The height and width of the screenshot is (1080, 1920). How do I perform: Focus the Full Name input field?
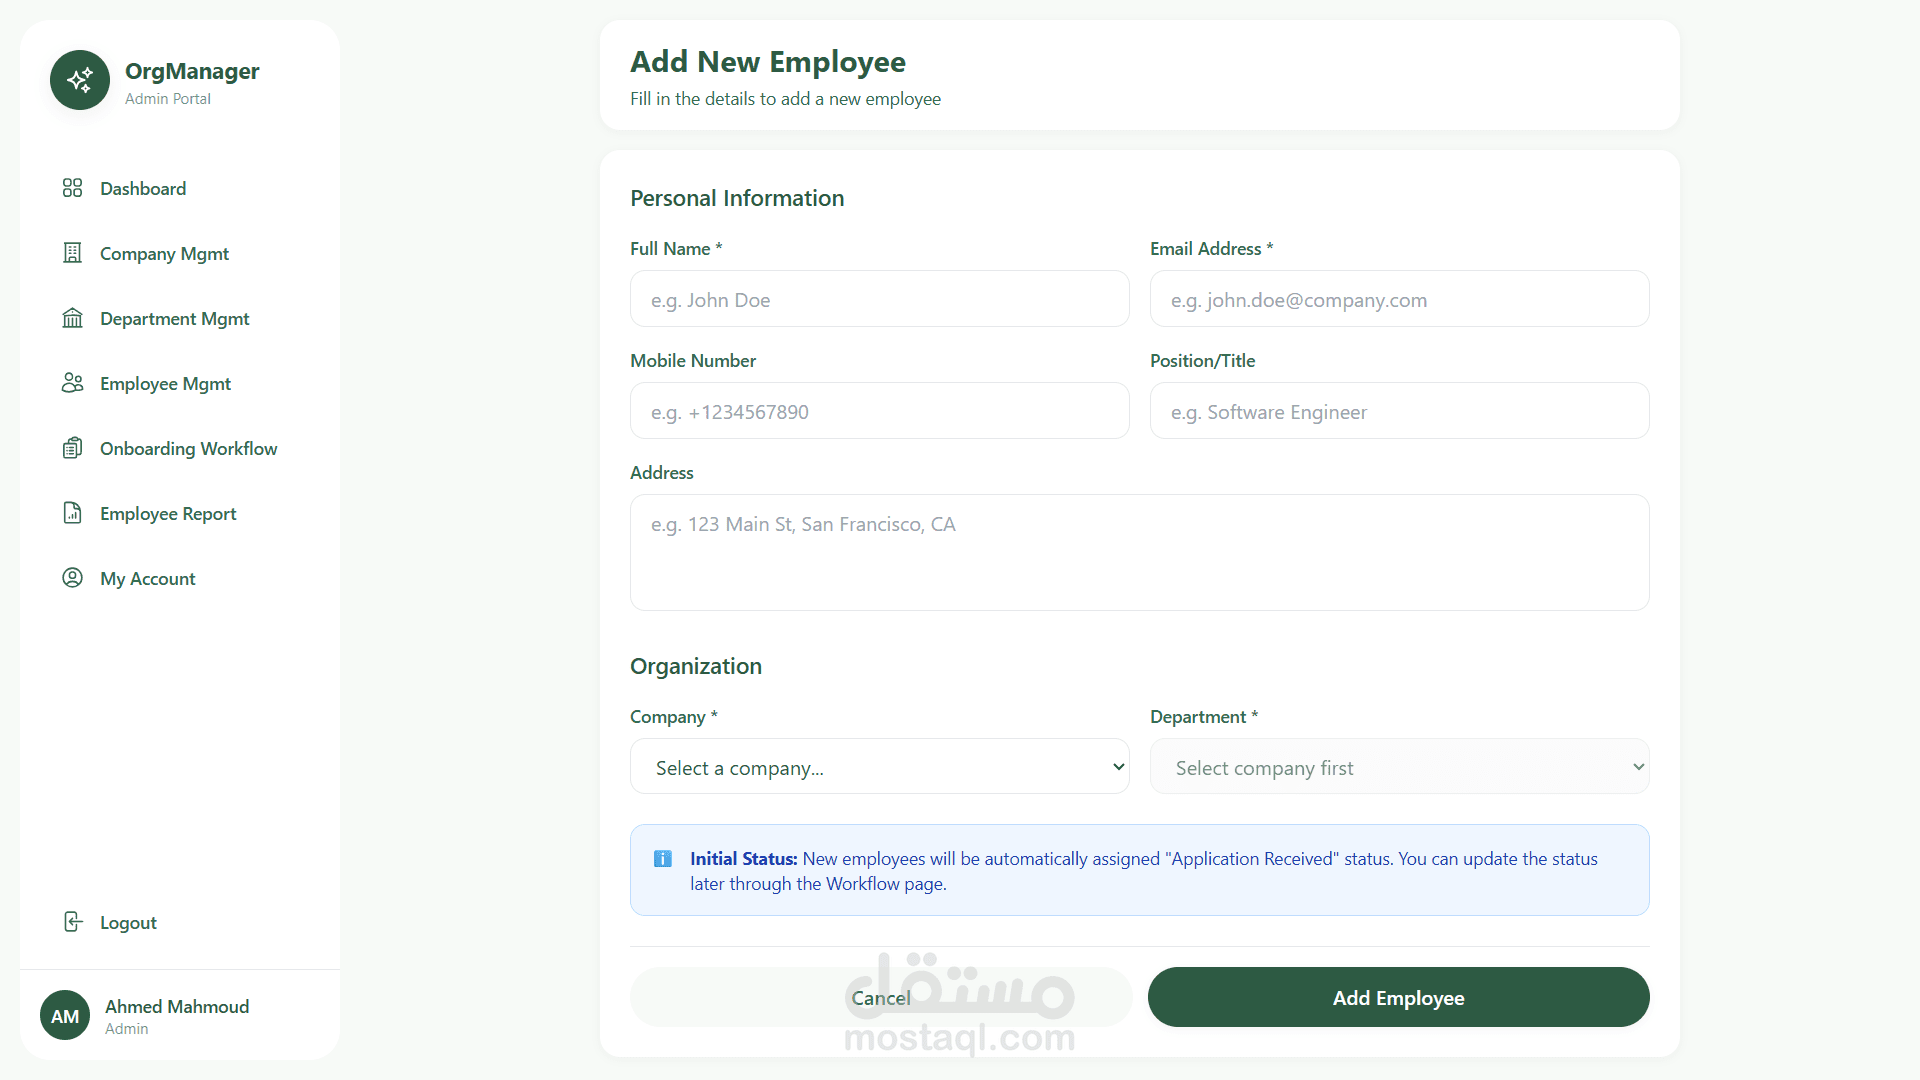(x=879, y=299)
